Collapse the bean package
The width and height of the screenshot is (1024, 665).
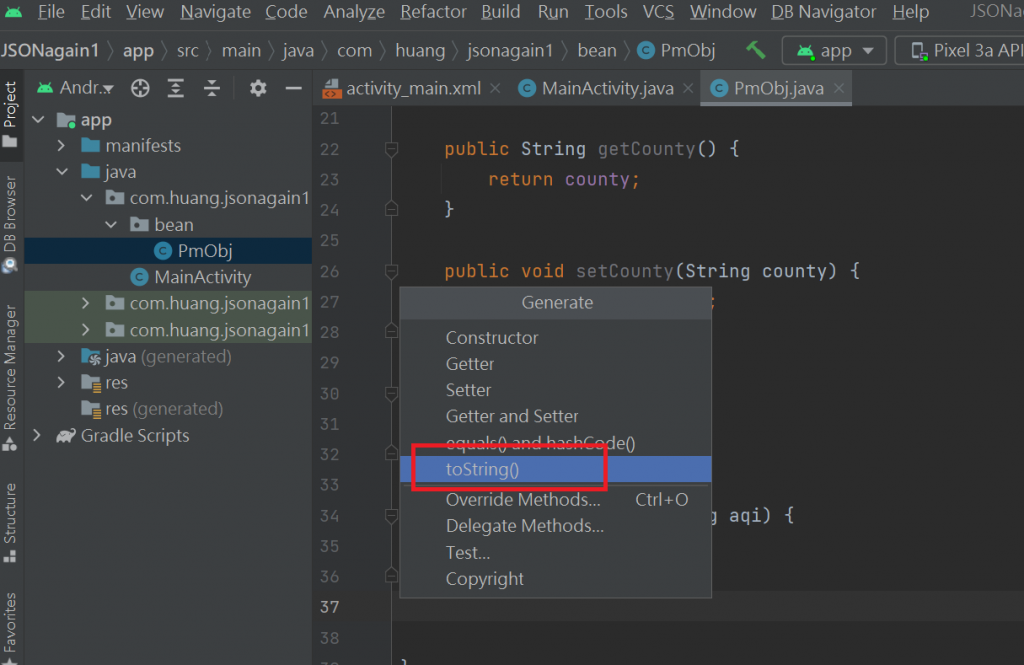point(111,225)
